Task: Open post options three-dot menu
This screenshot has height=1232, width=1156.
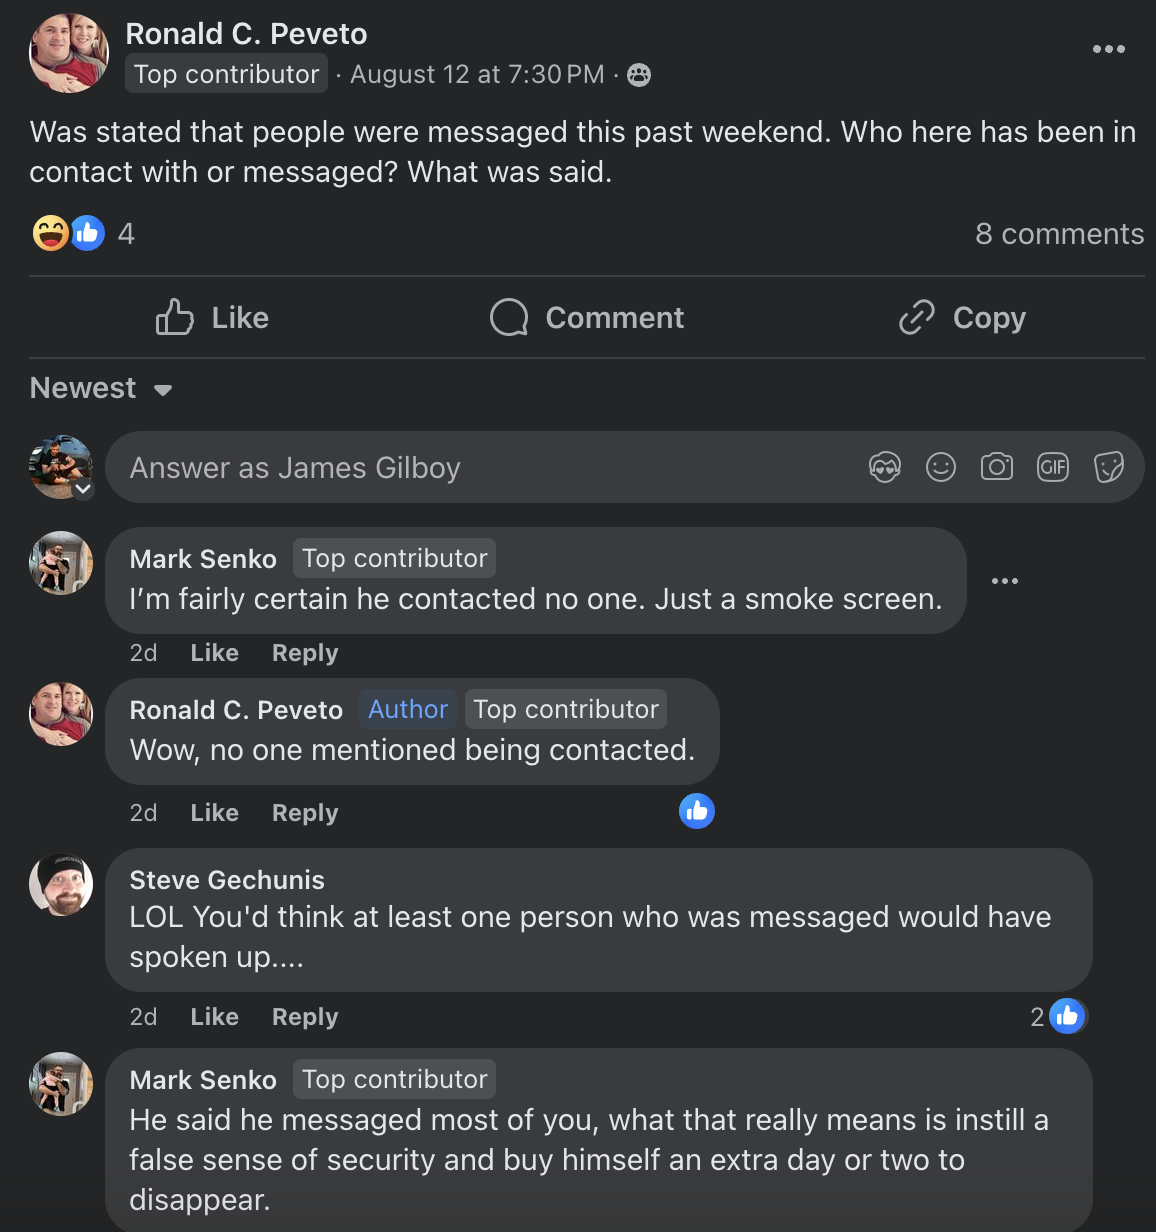Action: (1108, 49)
